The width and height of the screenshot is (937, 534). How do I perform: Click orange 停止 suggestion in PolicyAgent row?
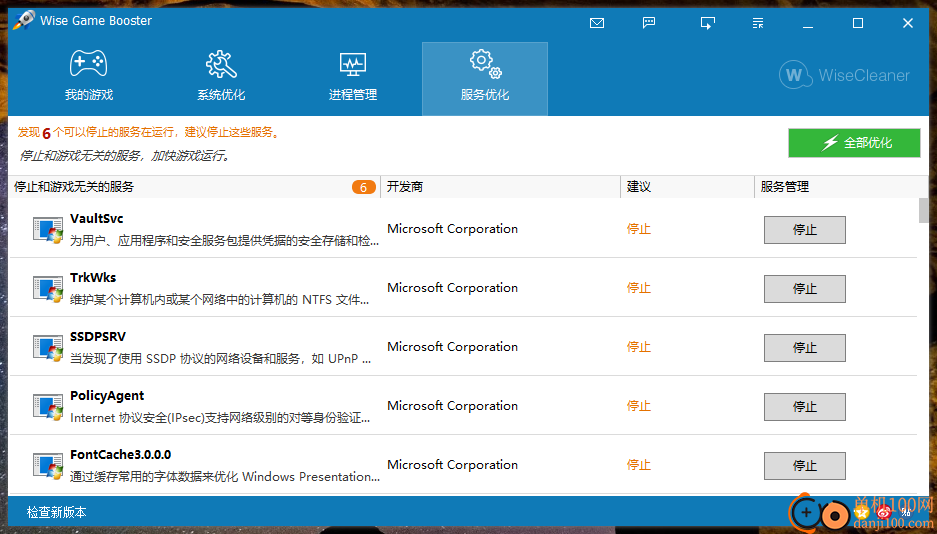(638, 406)
